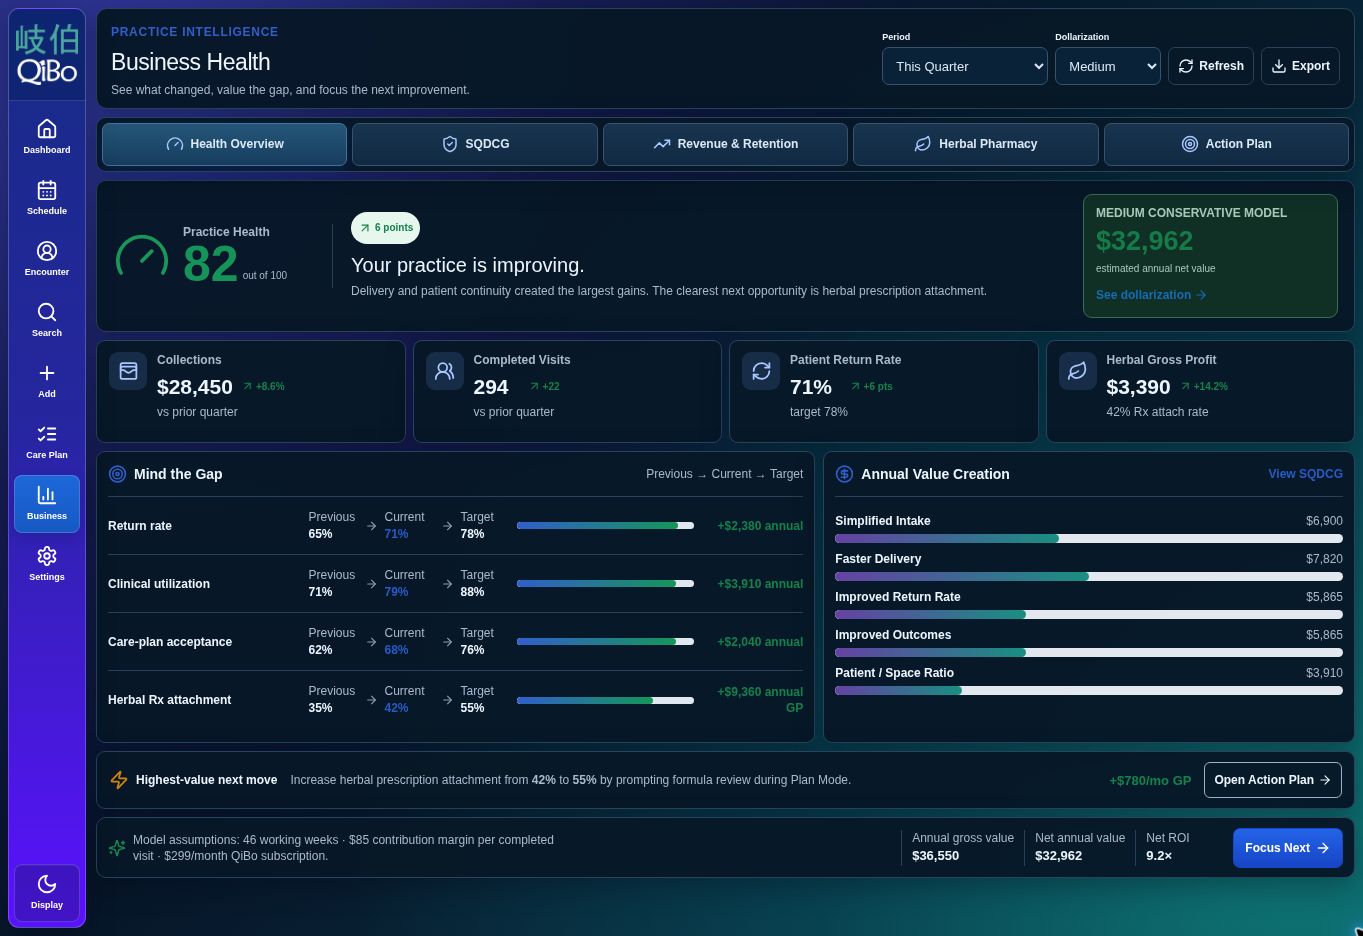Switch to the Health Overview tab

coord(225,144)
